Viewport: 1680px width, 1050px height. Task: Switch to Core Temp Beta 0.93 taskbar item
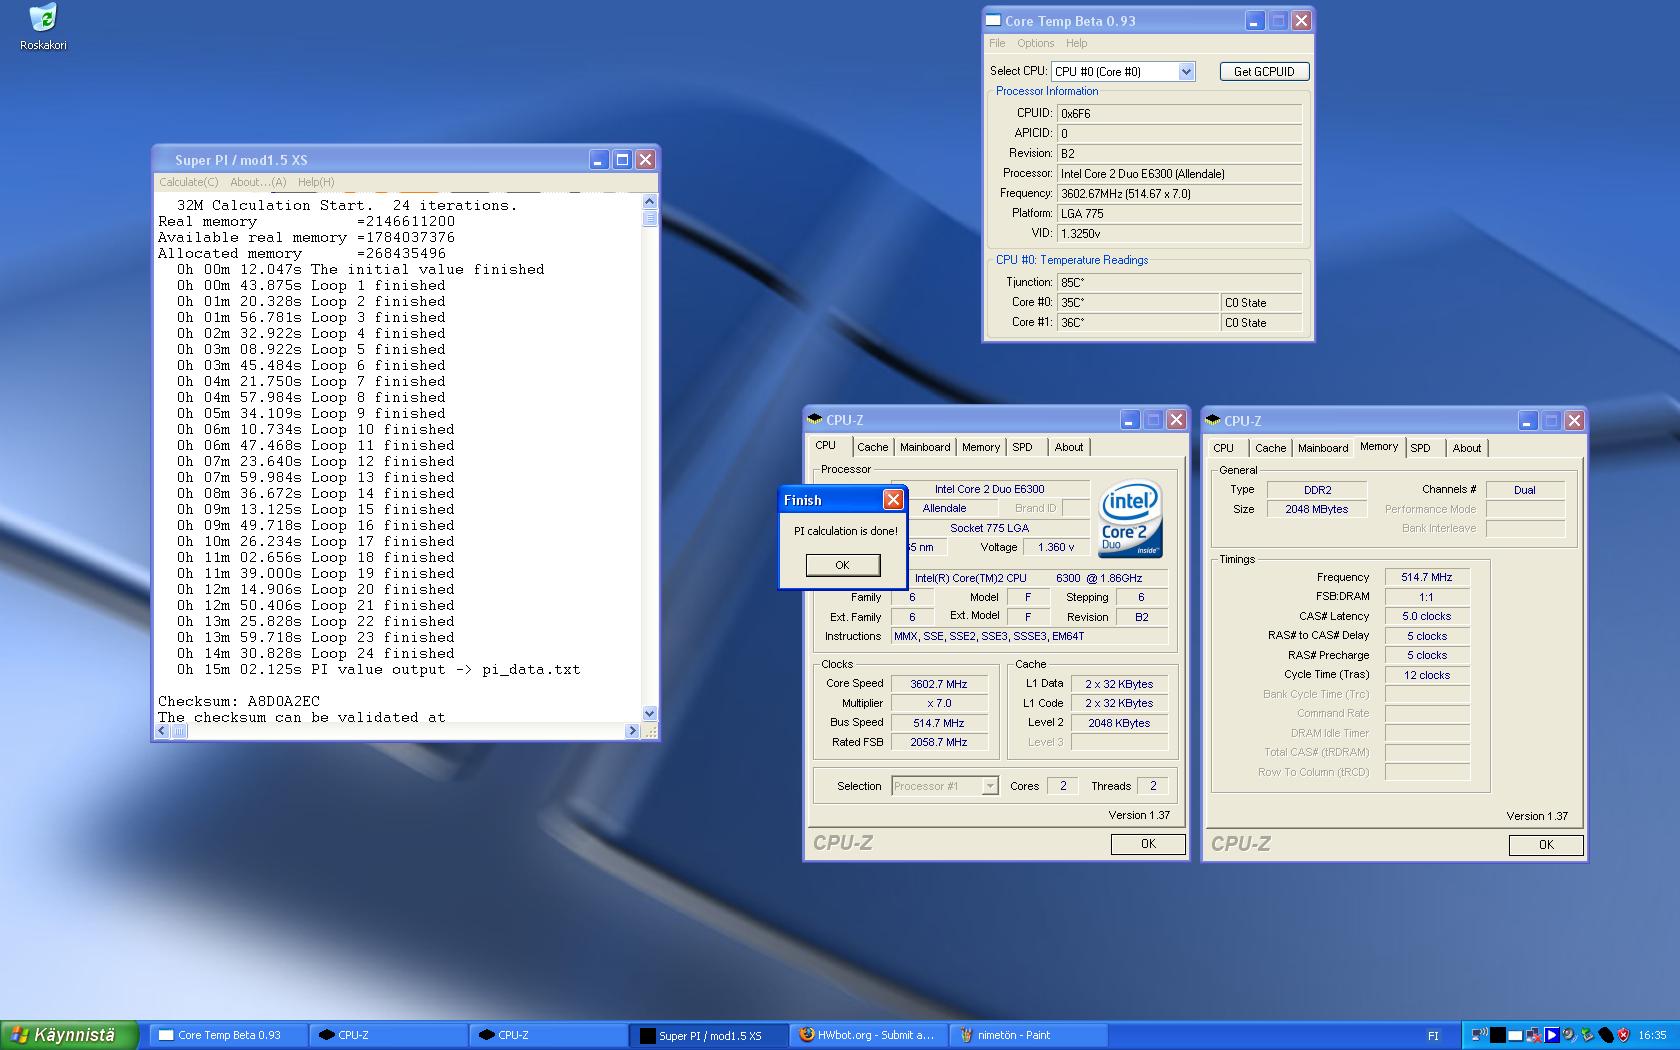point(229,1035)
